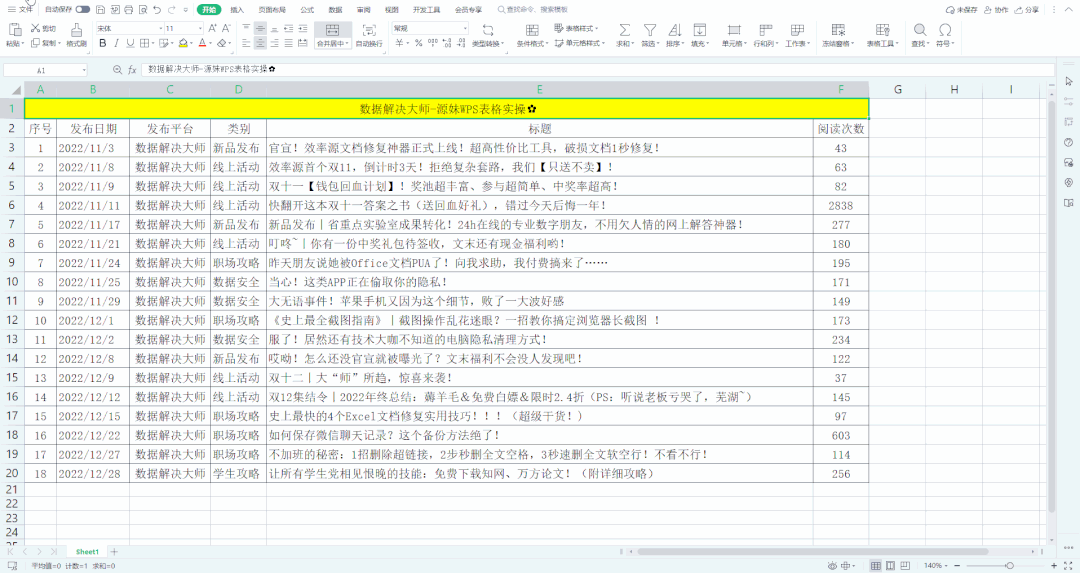The width and height of the screenshot is (1080, 573).
Task: Switch to the Page Layout (页面布局) tab
Action: pyautogui.click(x=272, y=10)
